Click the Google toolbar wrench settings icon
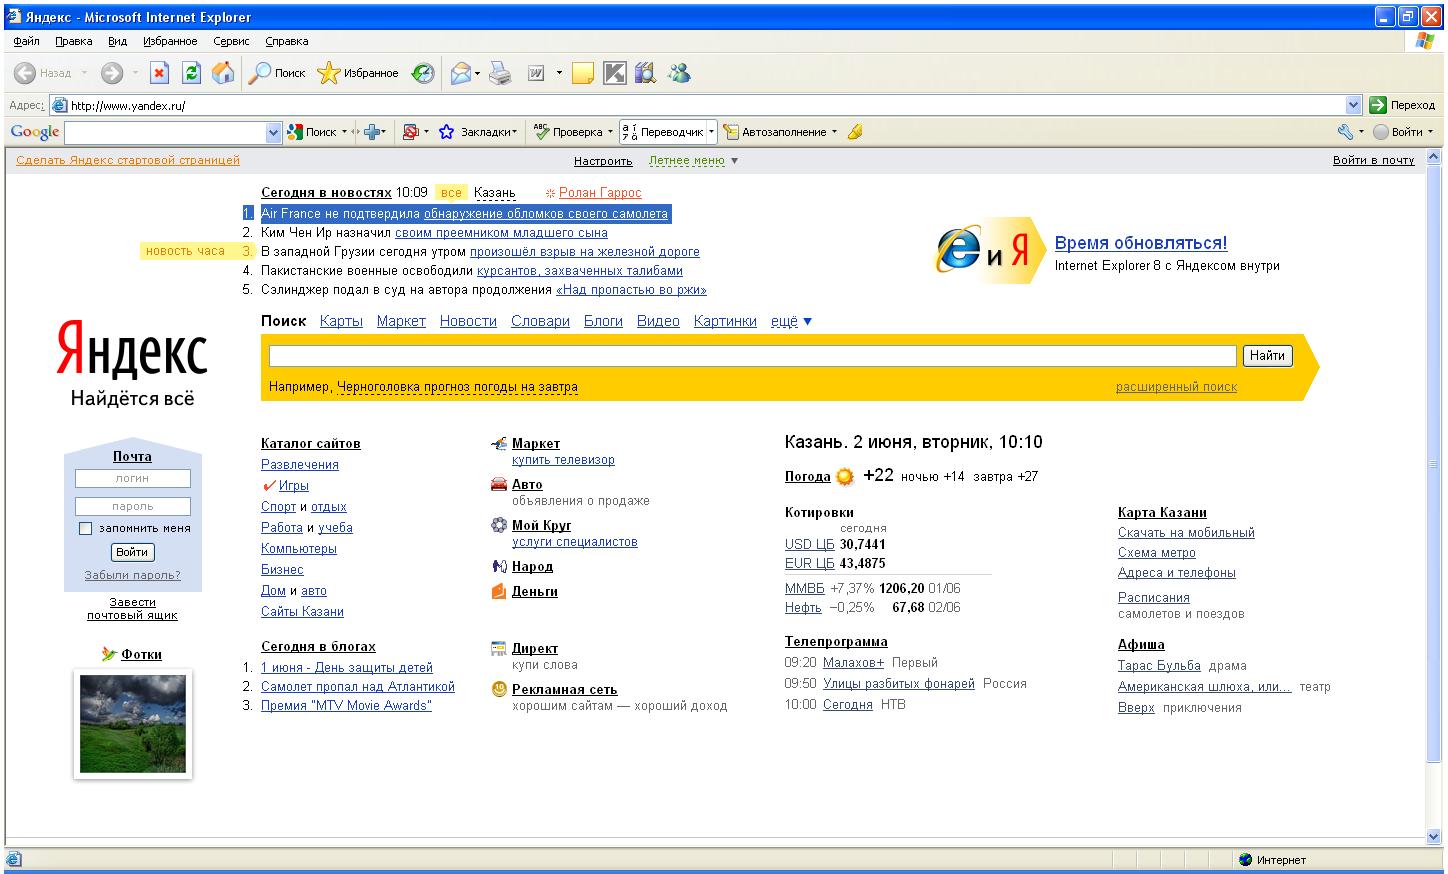This screenshot has width=1448, height=874. point(1345,132)
